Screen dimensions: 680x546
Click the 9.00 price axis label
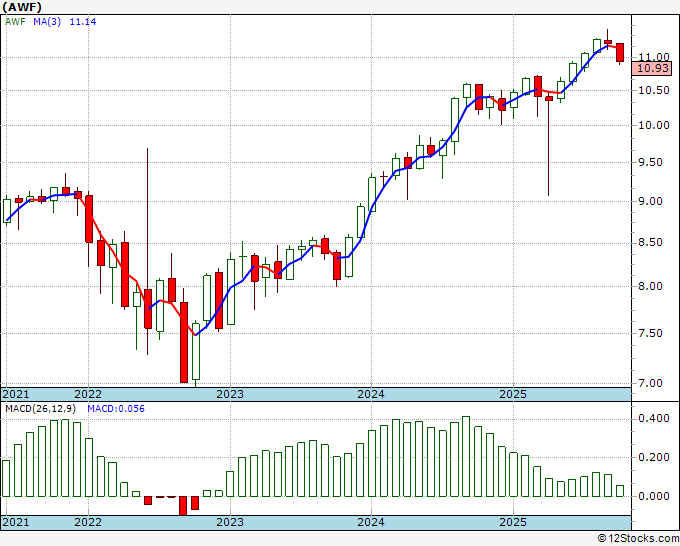click(x=650, y=201)
